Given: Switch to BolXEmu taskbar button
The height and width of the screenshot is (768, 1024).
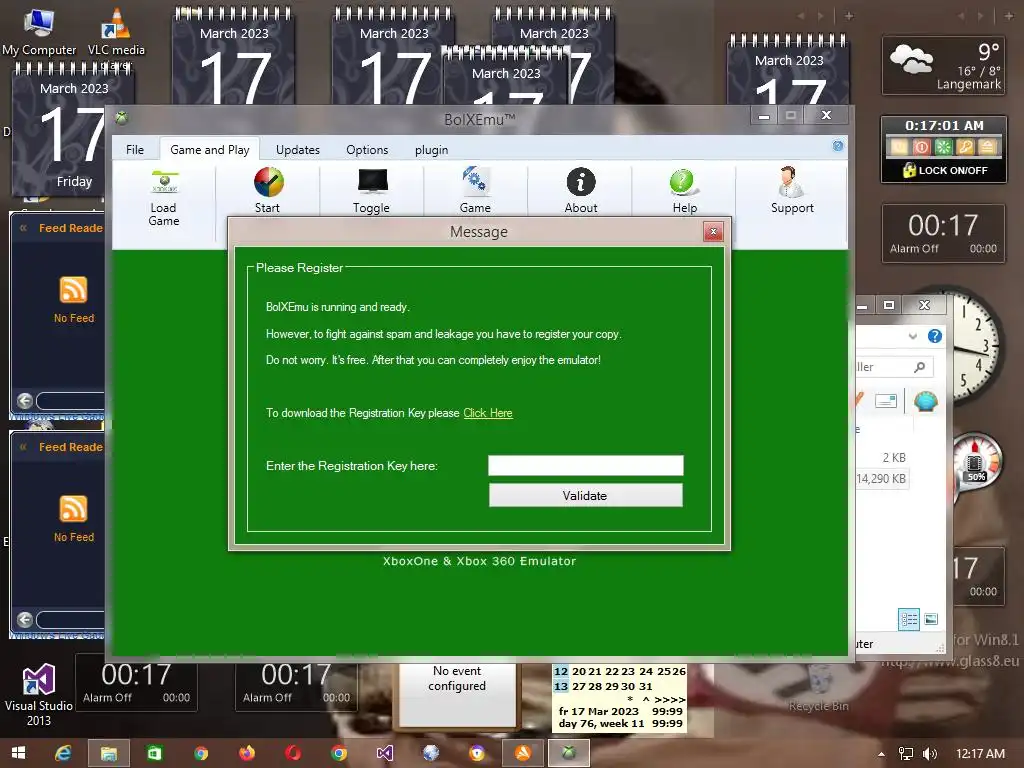Looking at the screenshot, I should tap(569, 753).
